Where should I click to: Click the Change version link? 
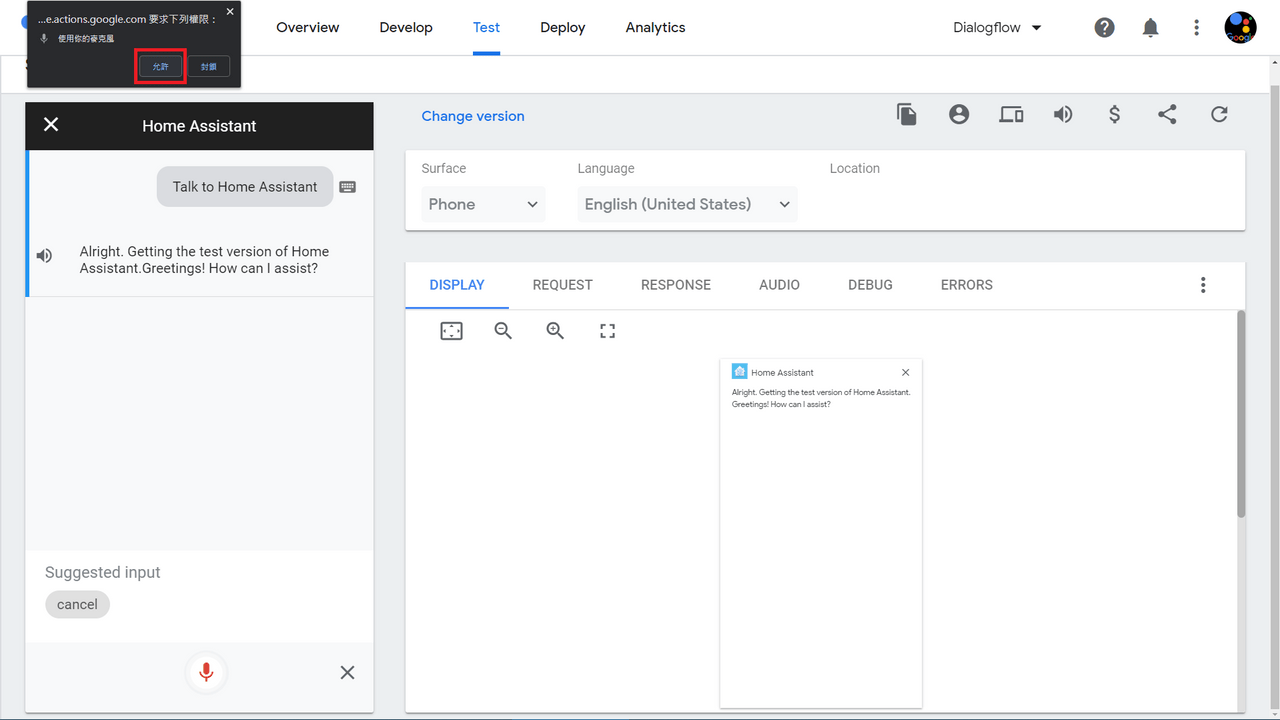point(473,116)
